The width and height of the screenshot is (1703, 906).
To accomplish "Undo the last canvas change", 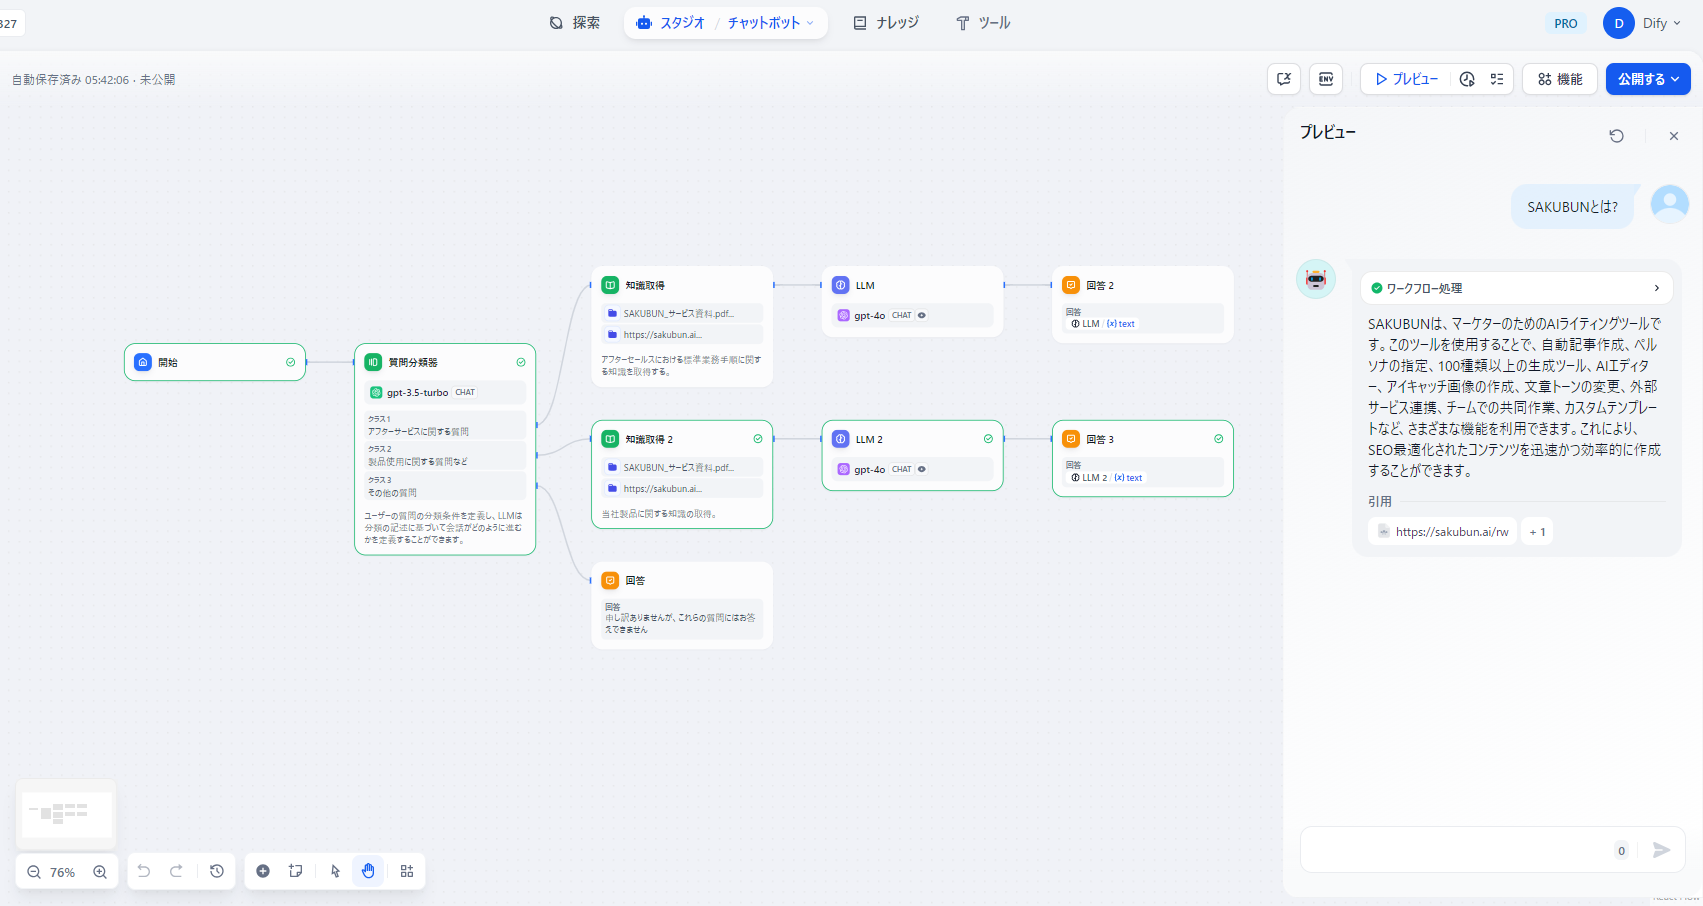I will [x=144, y=871].
